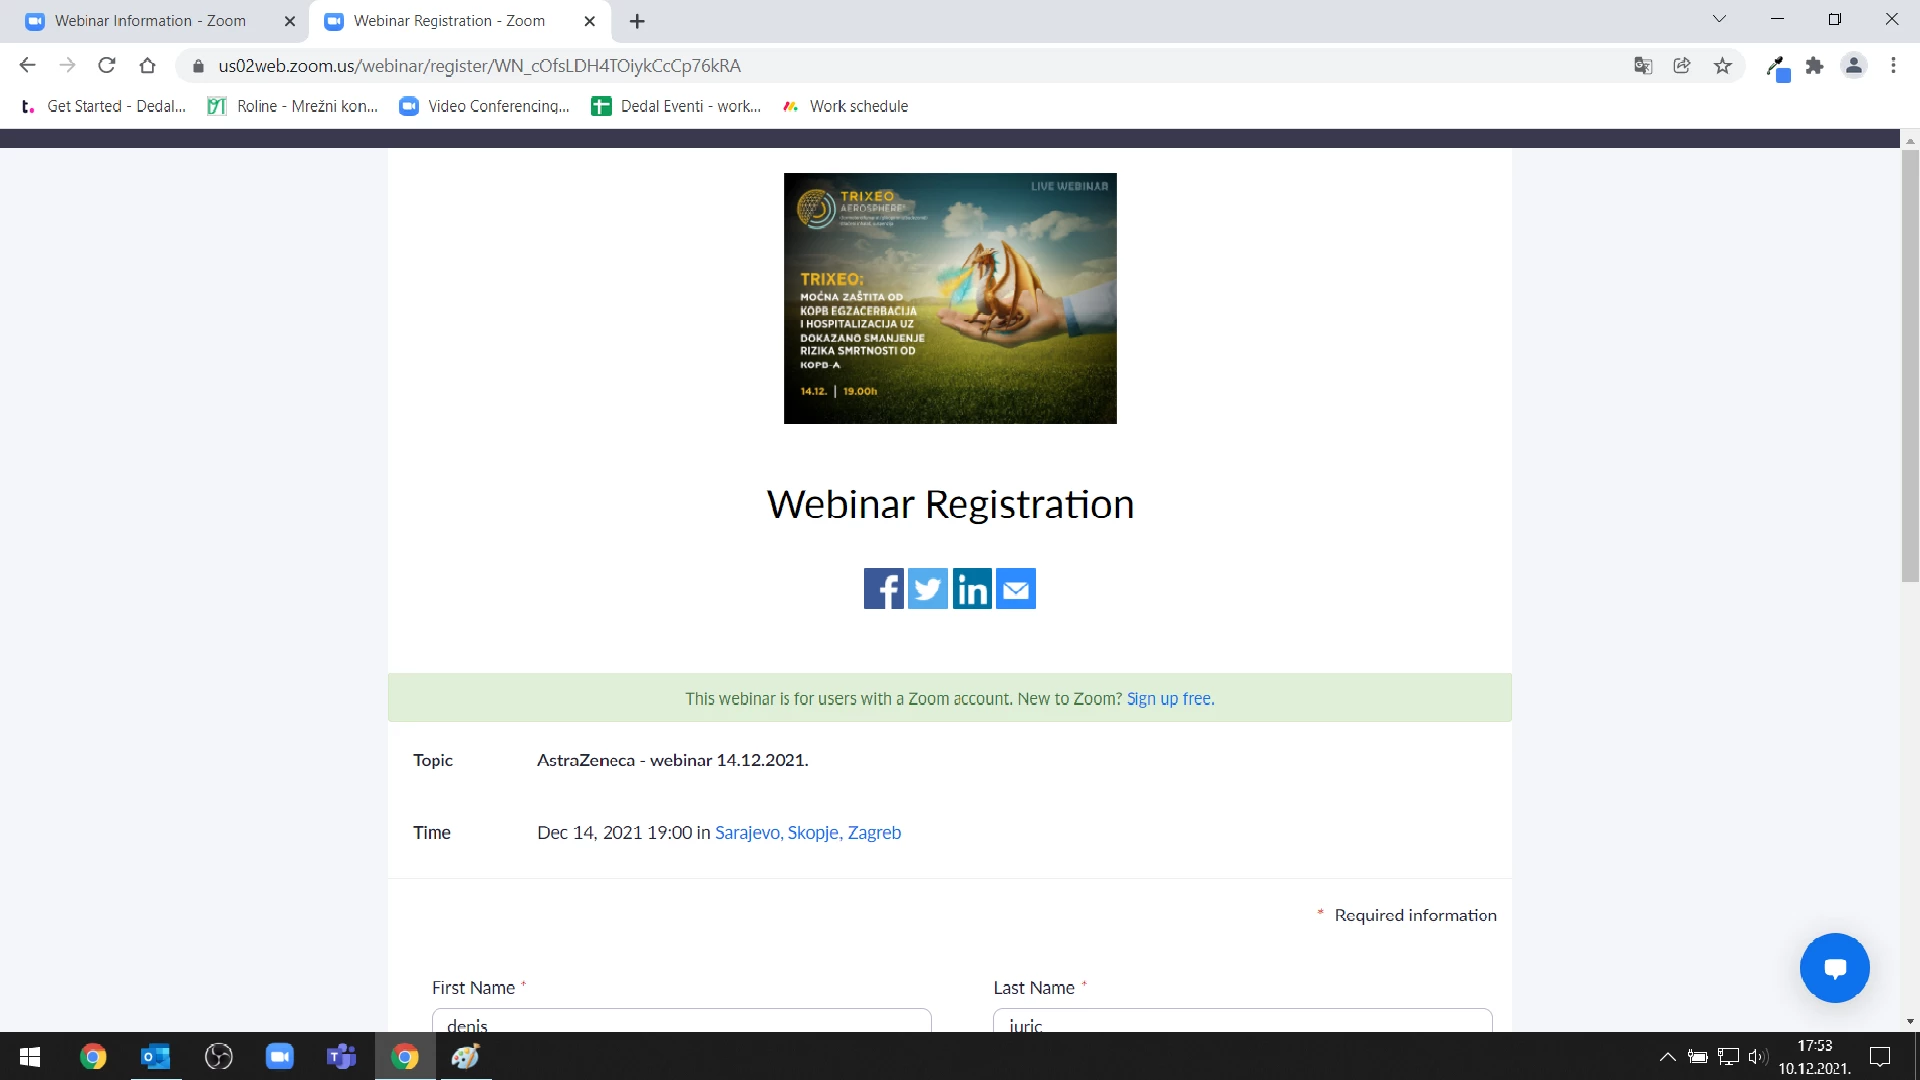Open Sarajevo, Skopje, Zagreb timezone link

click(807, 833)
